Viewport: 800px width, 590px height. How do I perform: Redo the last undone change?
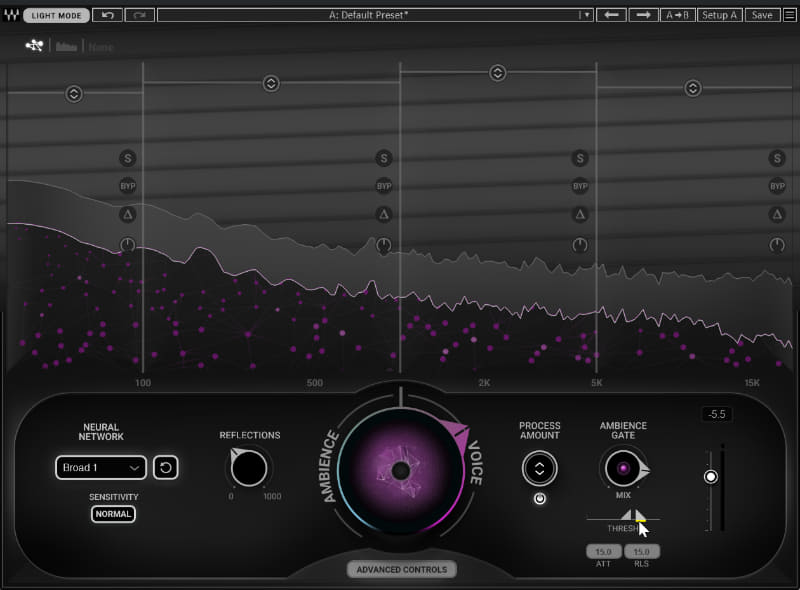139,15
